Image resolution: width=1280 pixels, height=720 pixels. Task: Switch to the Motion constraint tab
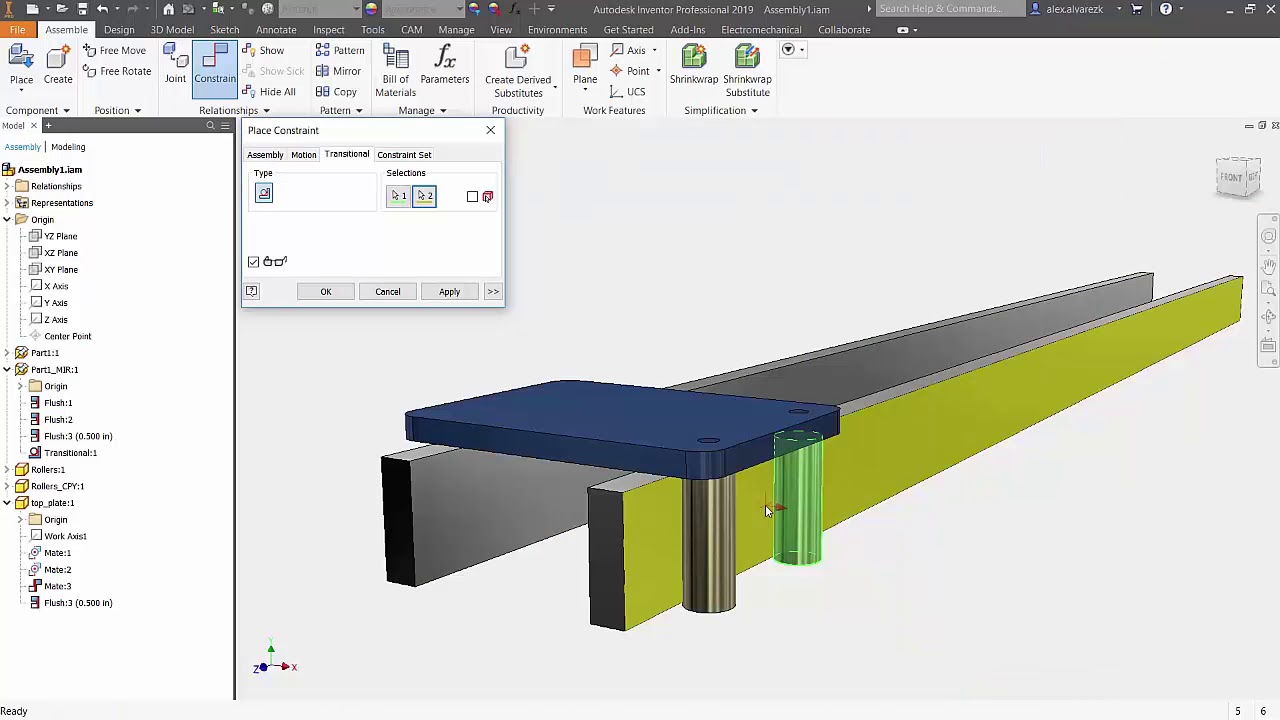click(x=303, y=155)
